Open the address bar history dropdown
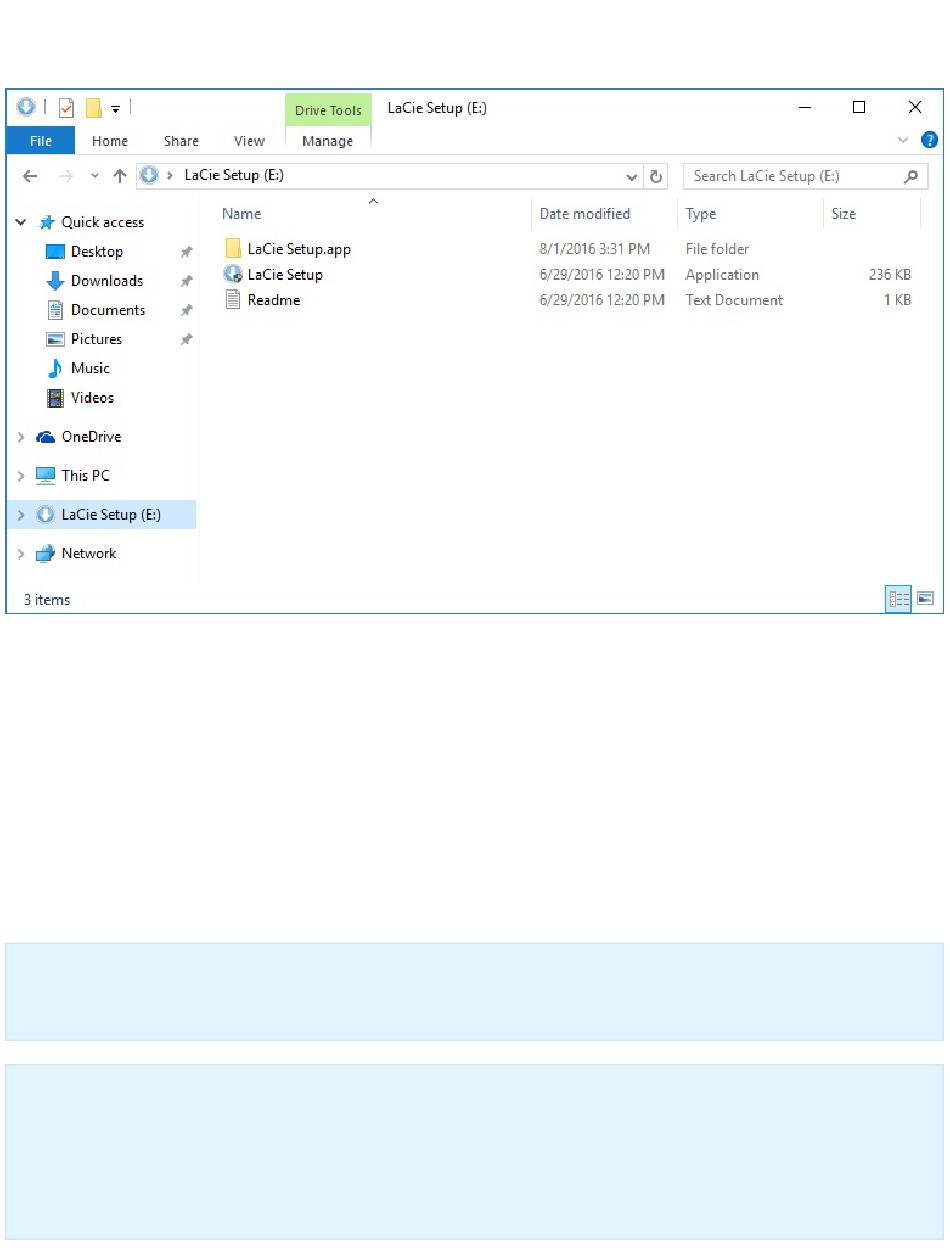 tap(632, 177)
